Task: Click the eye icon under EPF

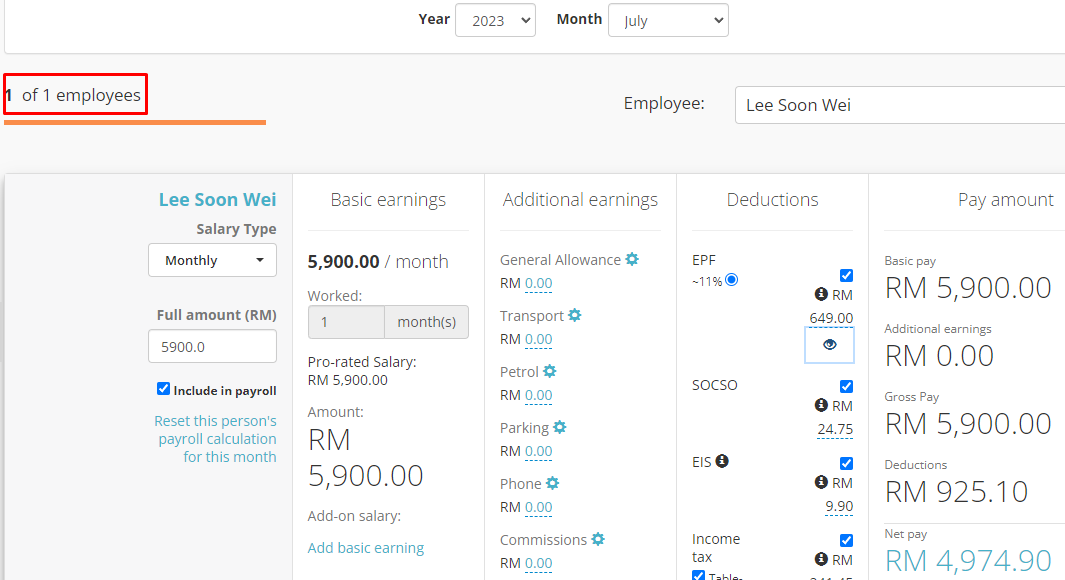Action: [829, 344]
